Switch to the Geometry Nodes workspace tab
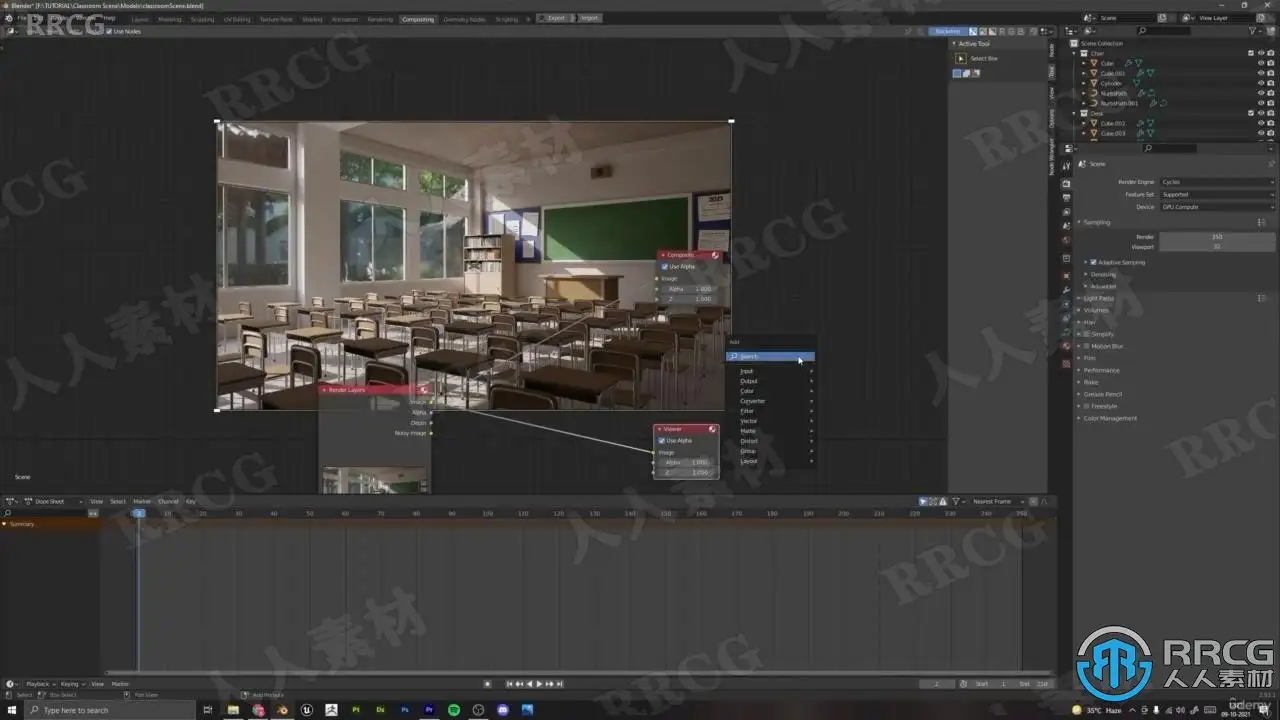This screenshot has height=720, width=1280. coord(464,18)
